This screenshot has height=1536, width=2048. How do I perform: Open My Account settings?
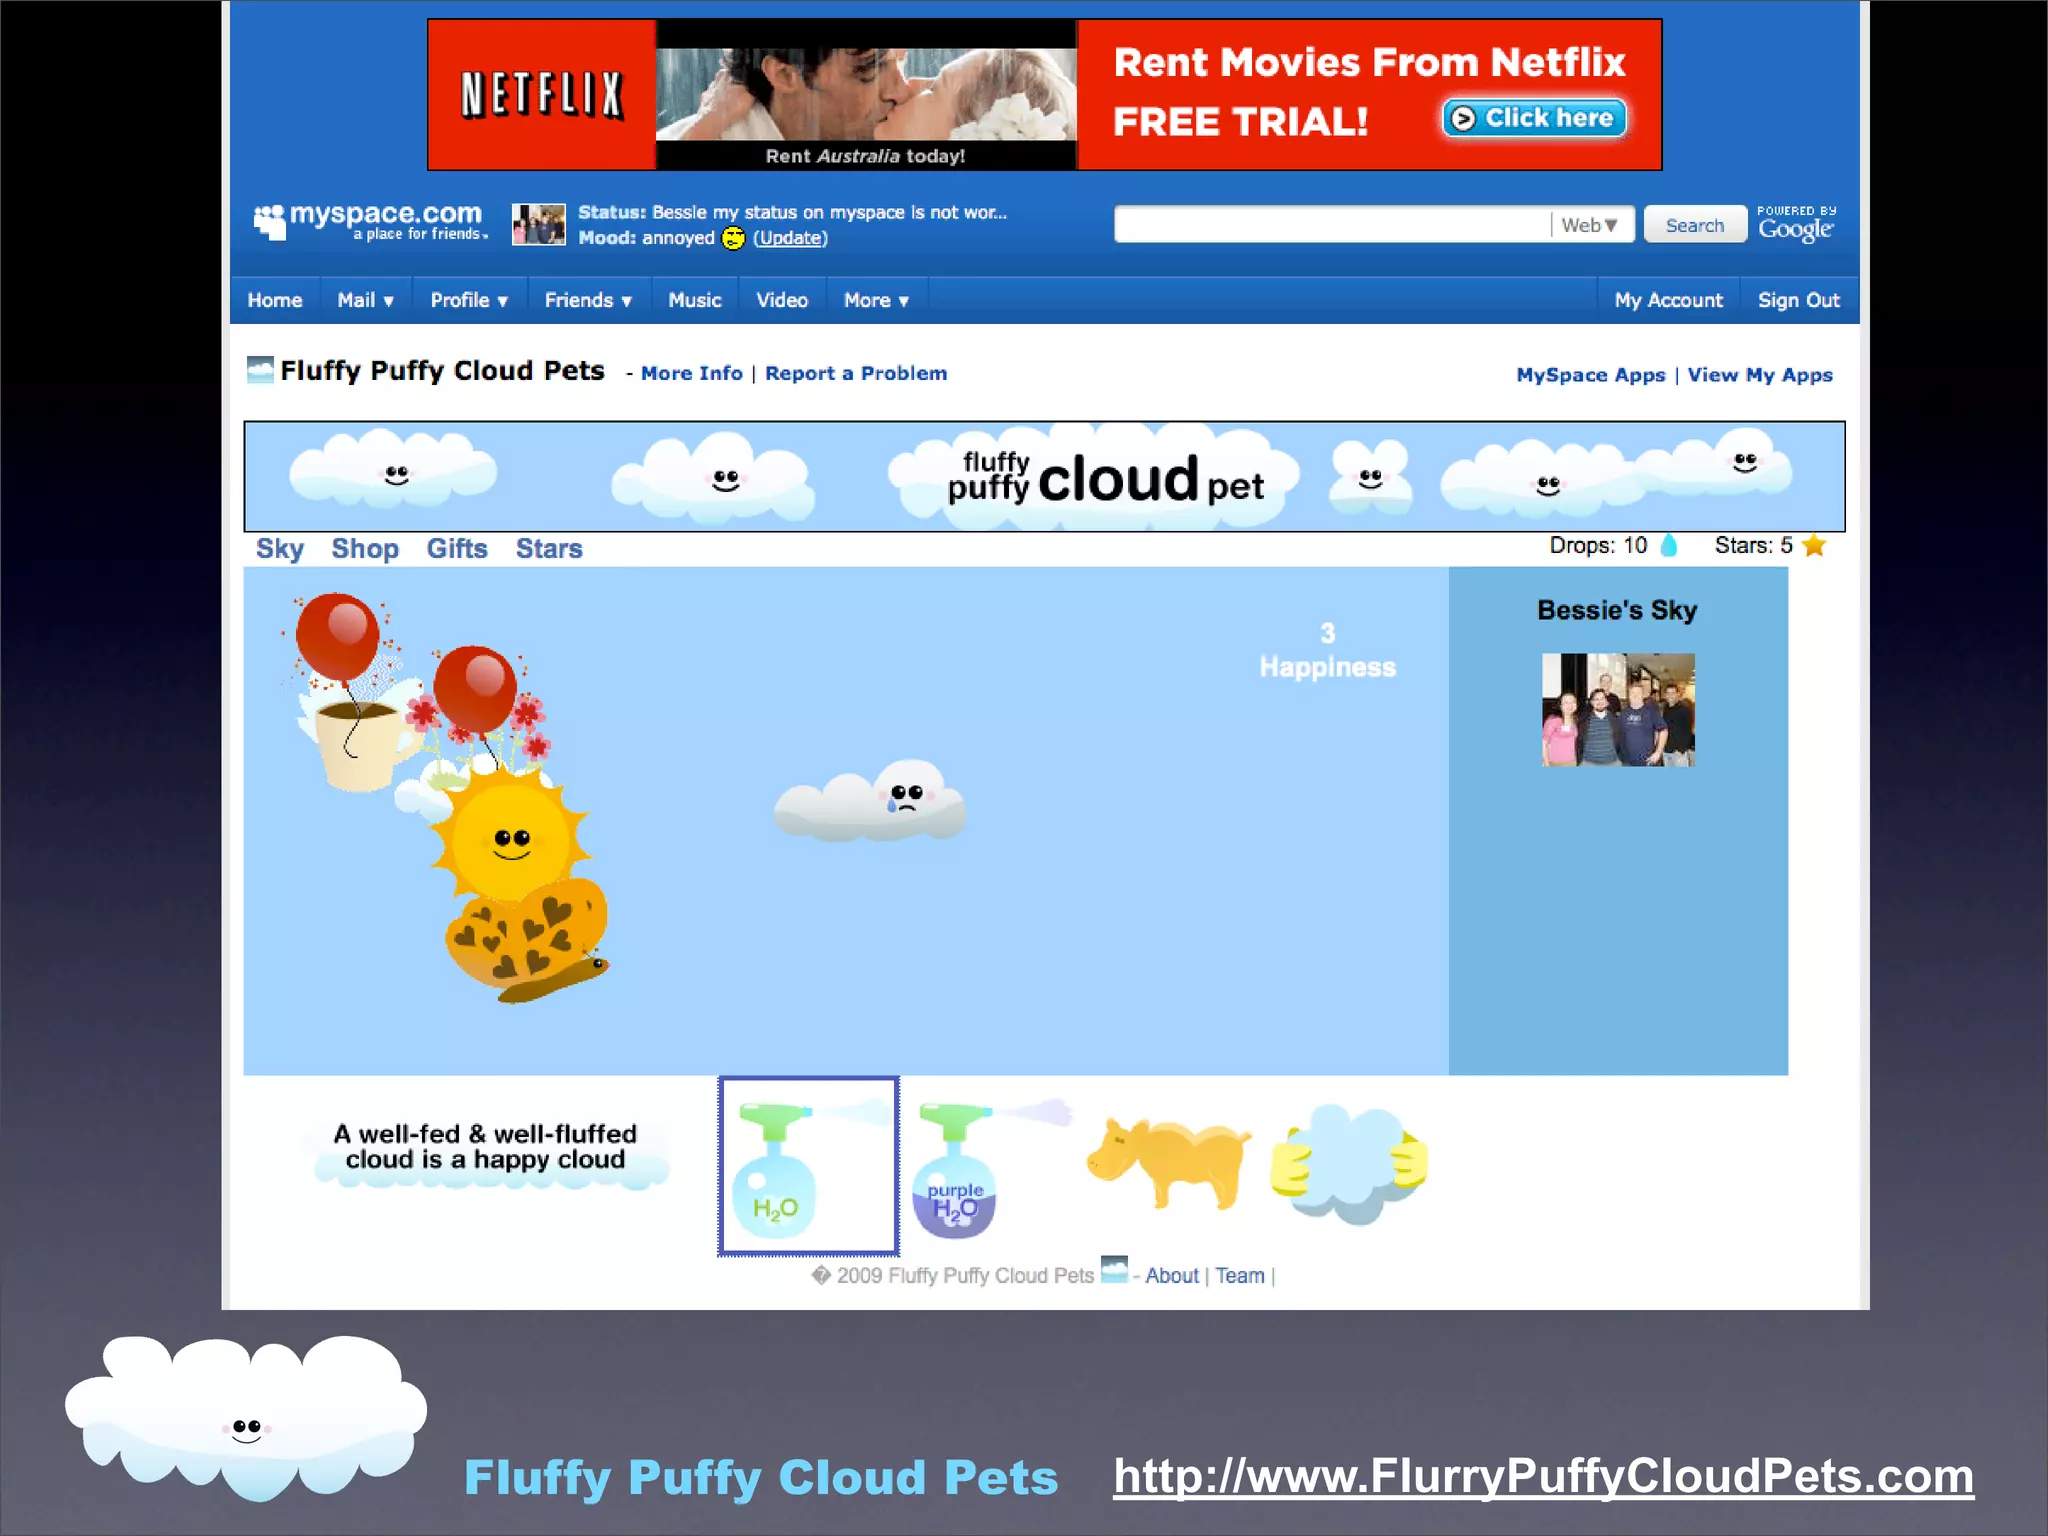pos(1668,300)
